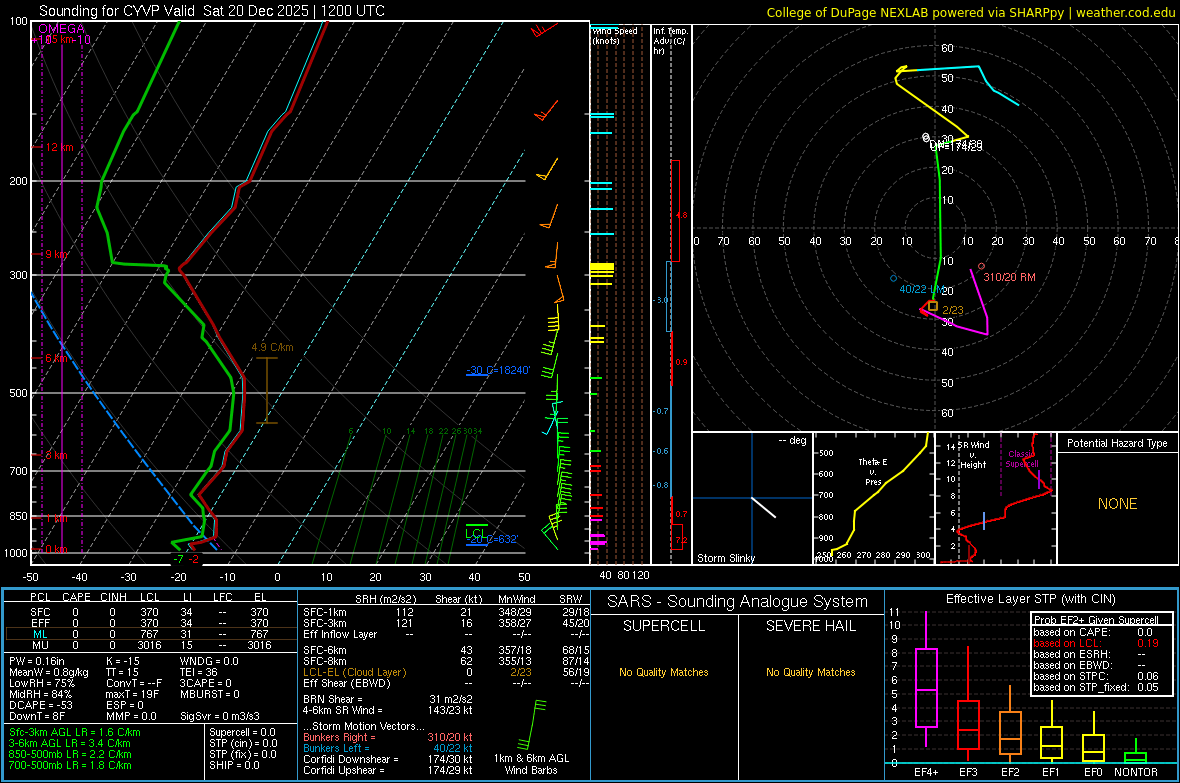
Task: Select the 'SFC' parcel row
Action: 149,612
